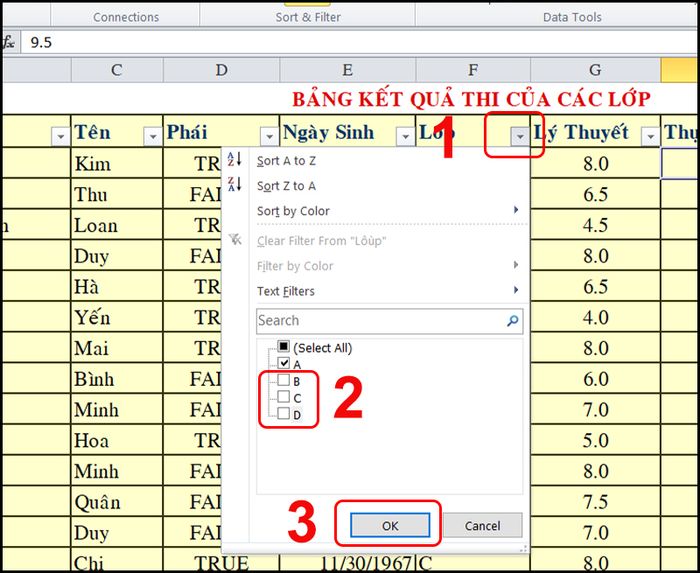Expand the Text Filters submenu arrow
The height and width of the screenshot is (573, 700).
pyautogui.click(x=516, y=290)
